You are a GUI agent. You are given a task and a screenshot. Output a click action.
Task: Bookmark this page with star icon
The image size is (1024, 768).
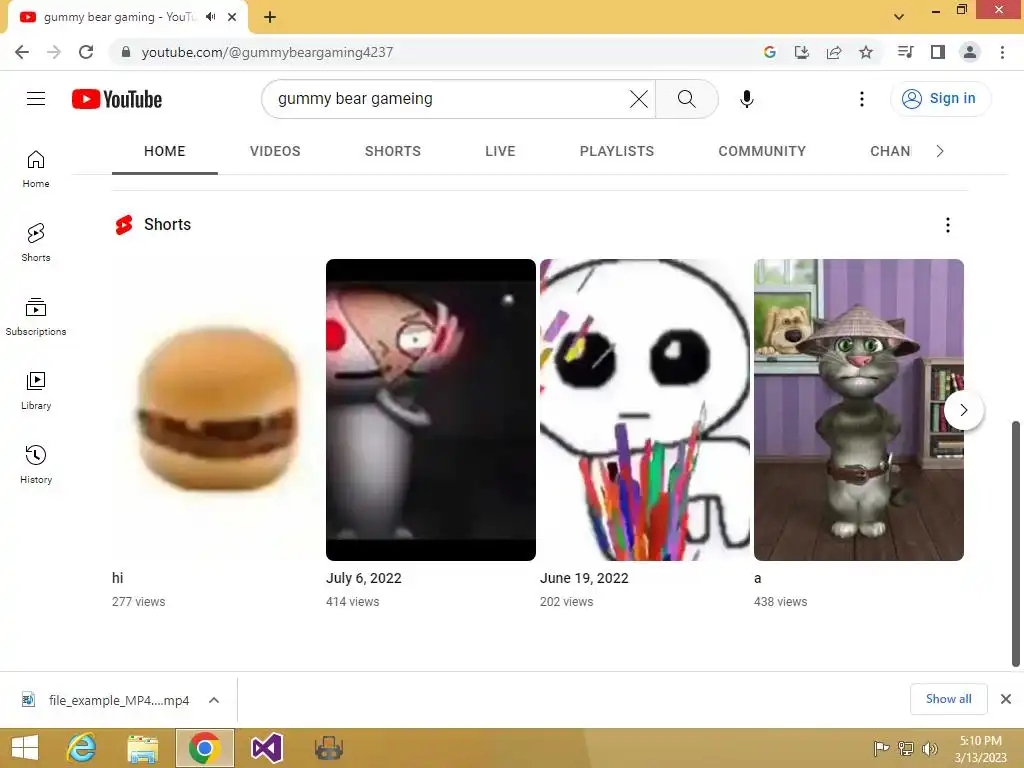[865, 52]
